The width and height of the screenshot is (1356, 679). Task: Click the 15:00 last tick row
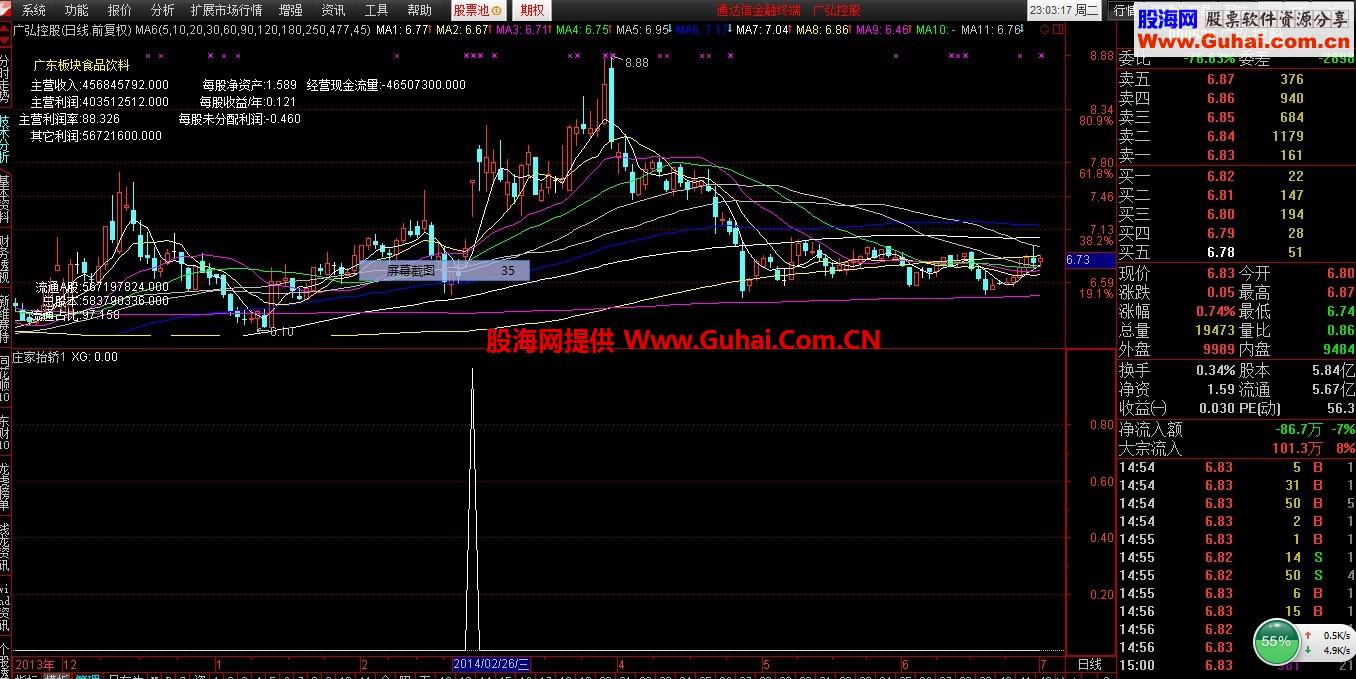point(1235,665)
